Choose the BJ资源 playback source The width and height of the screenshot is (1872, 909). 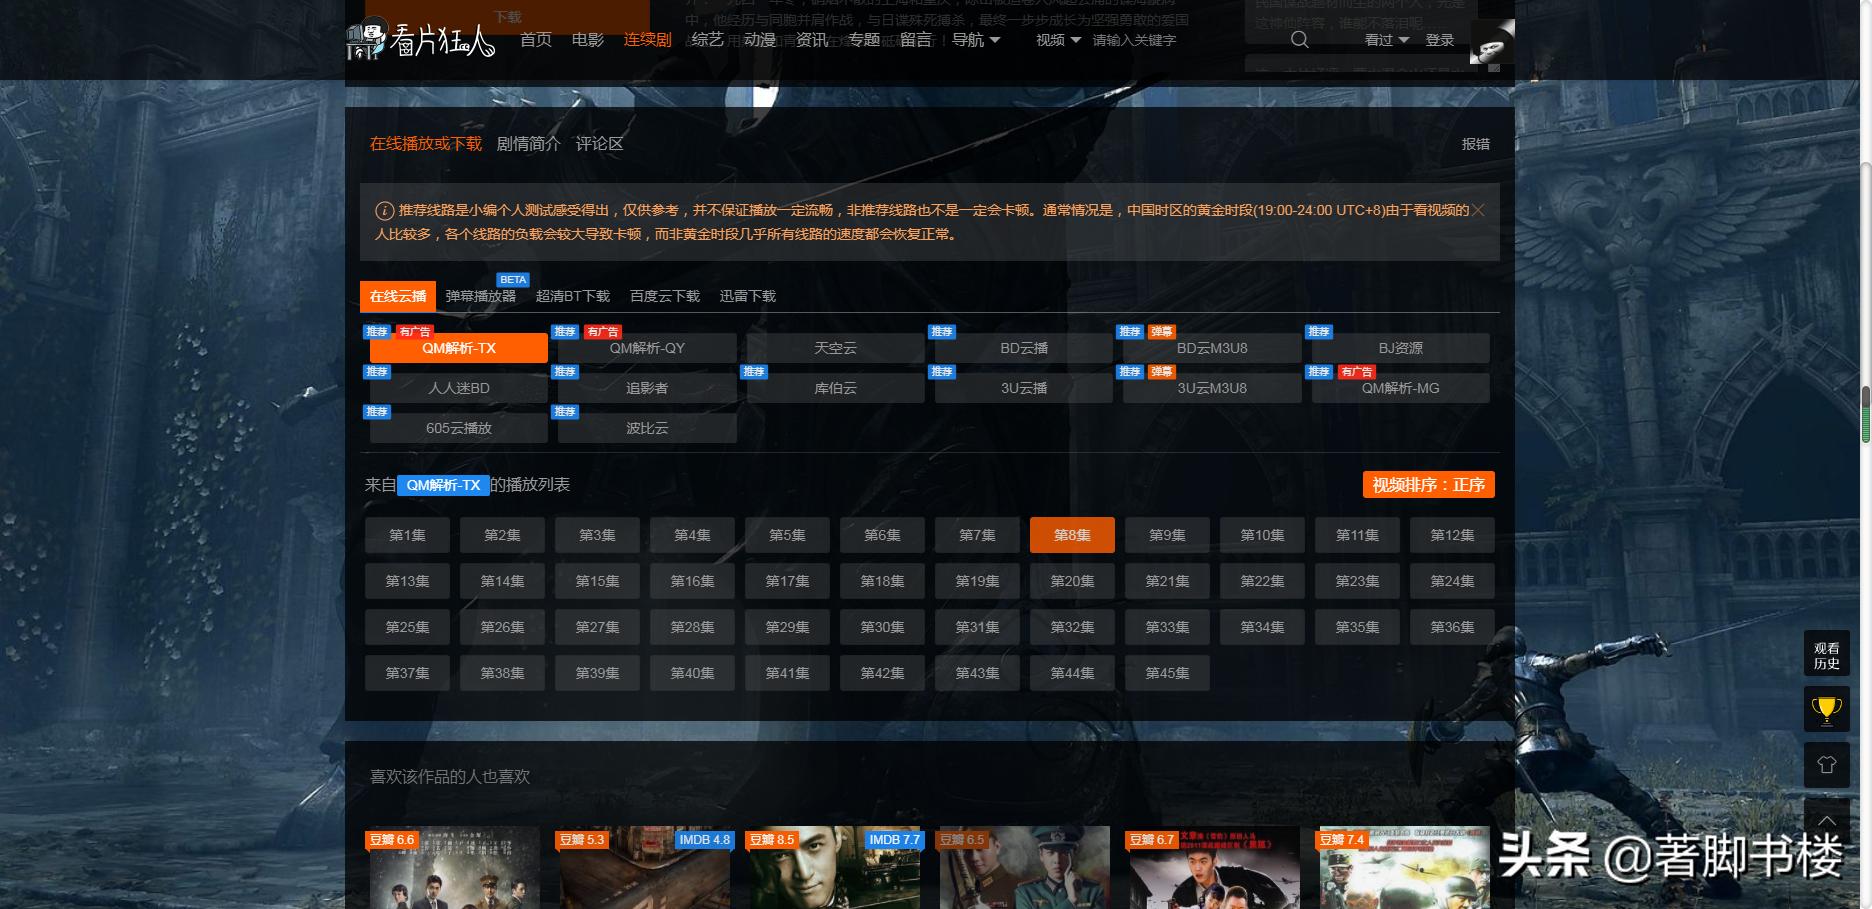click(1401, 348)
